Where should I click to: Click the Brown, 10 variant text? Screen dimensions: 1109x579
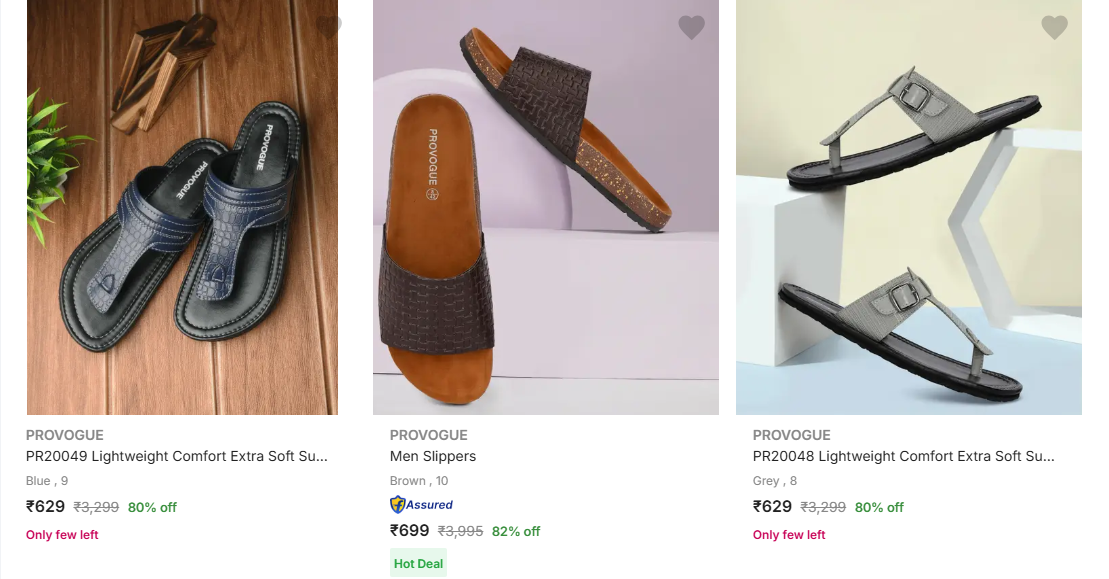click(419, 481)
